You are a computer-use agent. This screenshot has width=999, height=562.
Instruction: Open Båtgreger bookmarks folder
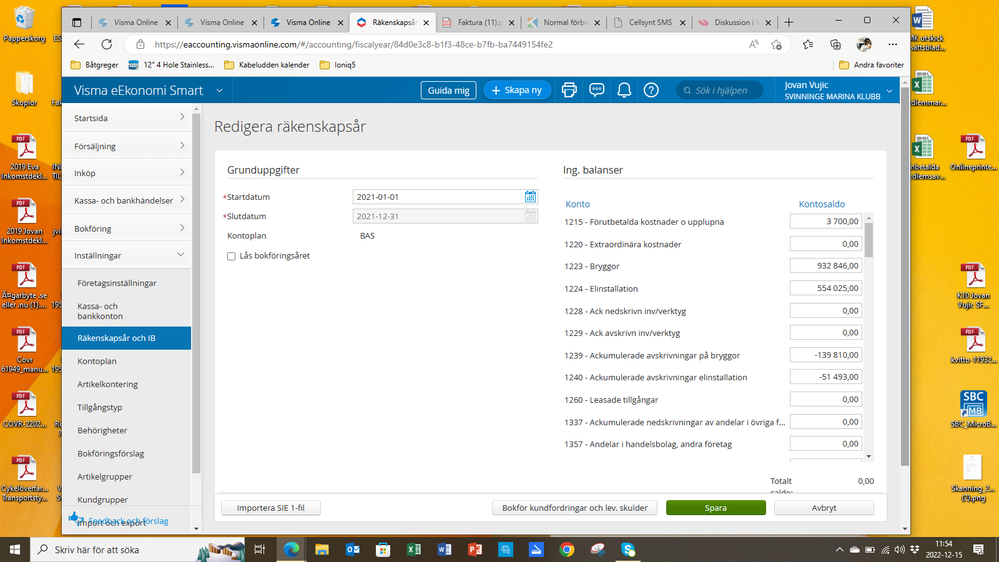tap(94, 65)
